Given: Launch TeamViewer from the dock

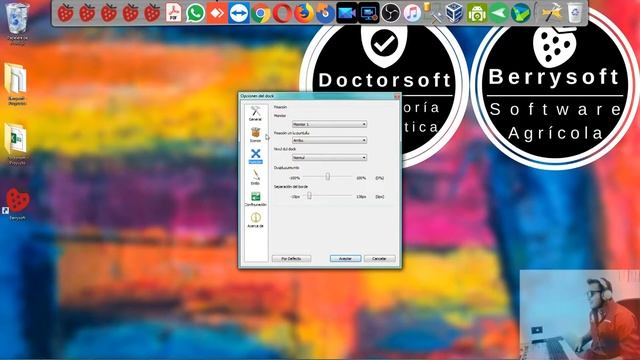Looking at the screenshot, I should point(239,13).
